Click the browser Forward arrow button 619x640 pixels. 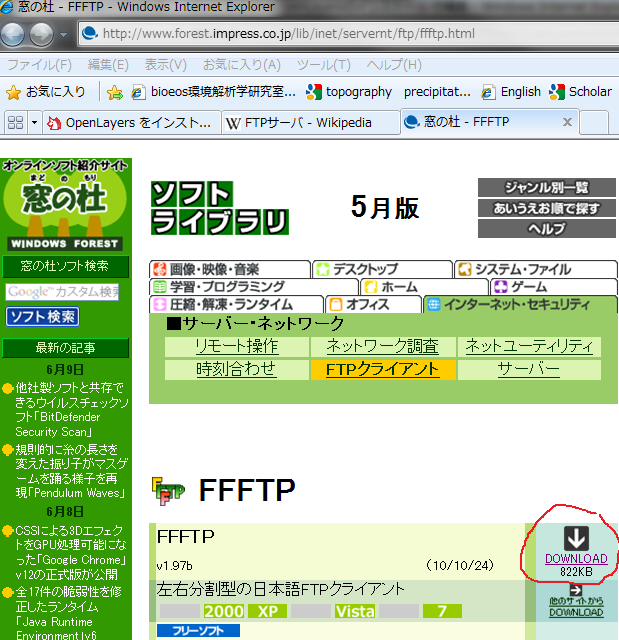(x=42, y=34)
